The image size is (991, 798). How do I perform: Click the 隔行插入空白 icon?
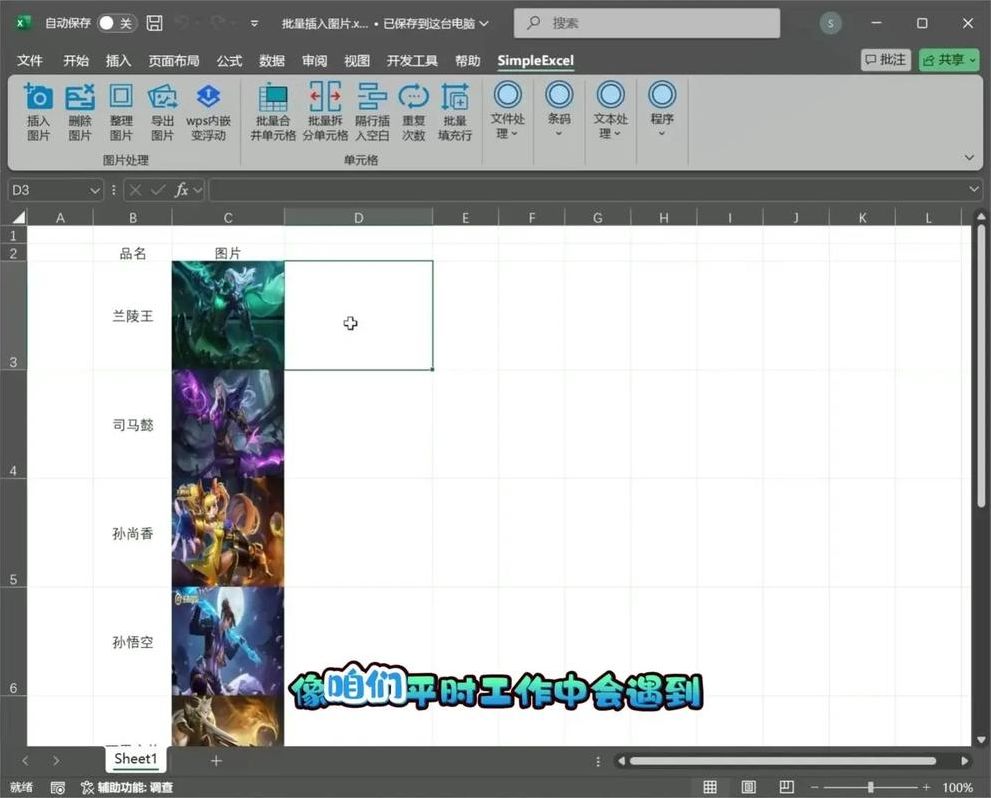click(372, 111)
